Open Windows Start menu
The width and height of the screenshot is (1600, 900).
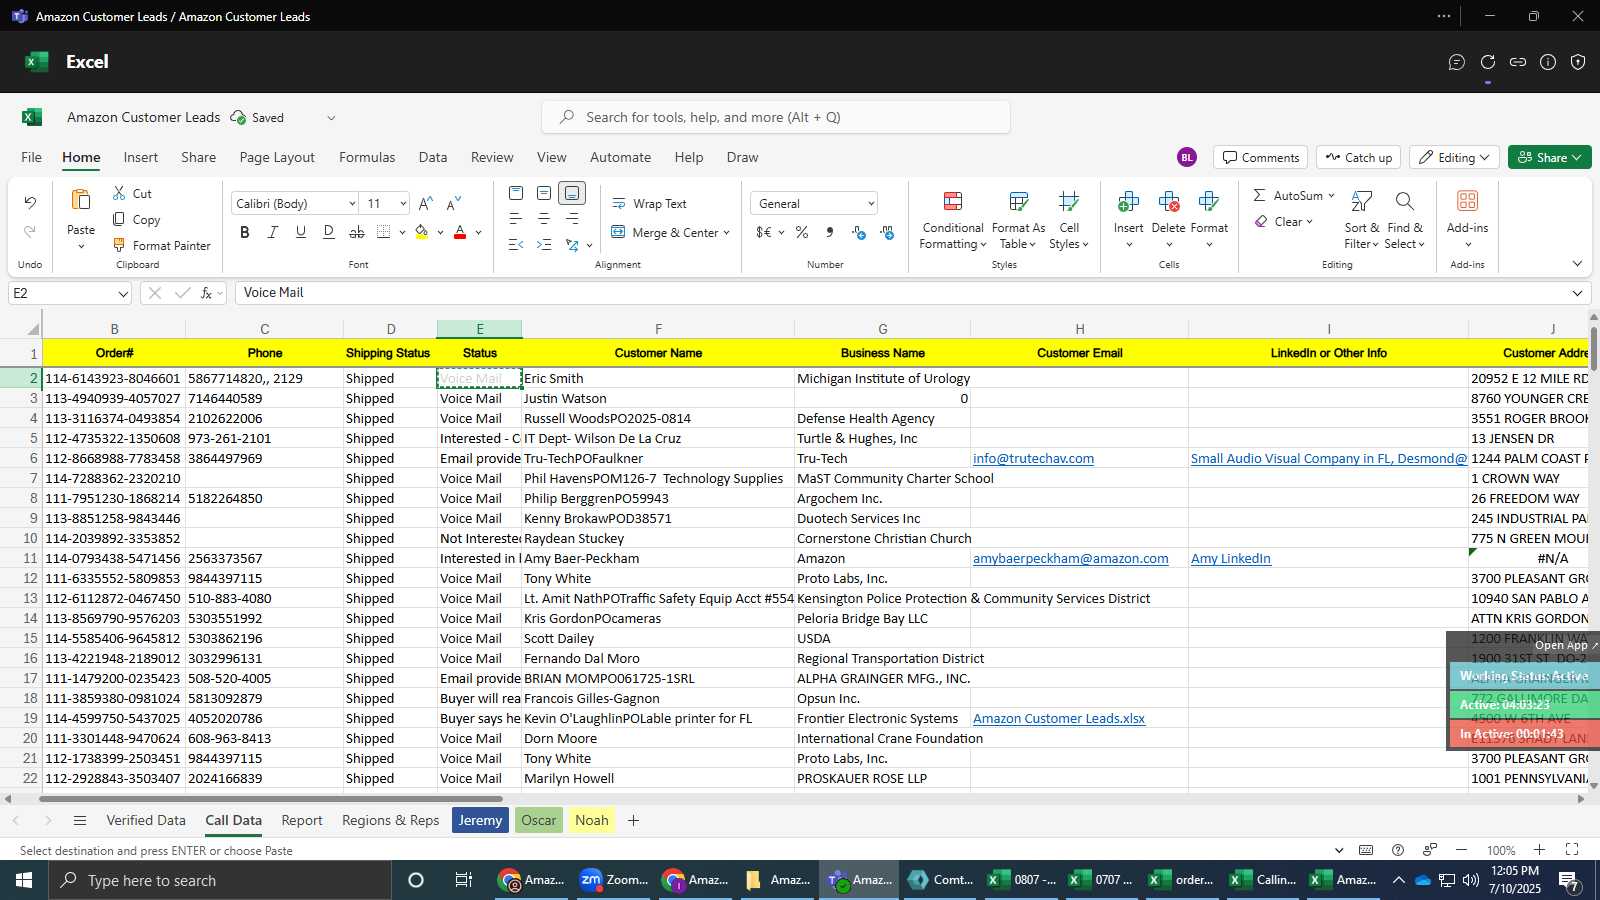coord(24,880)
